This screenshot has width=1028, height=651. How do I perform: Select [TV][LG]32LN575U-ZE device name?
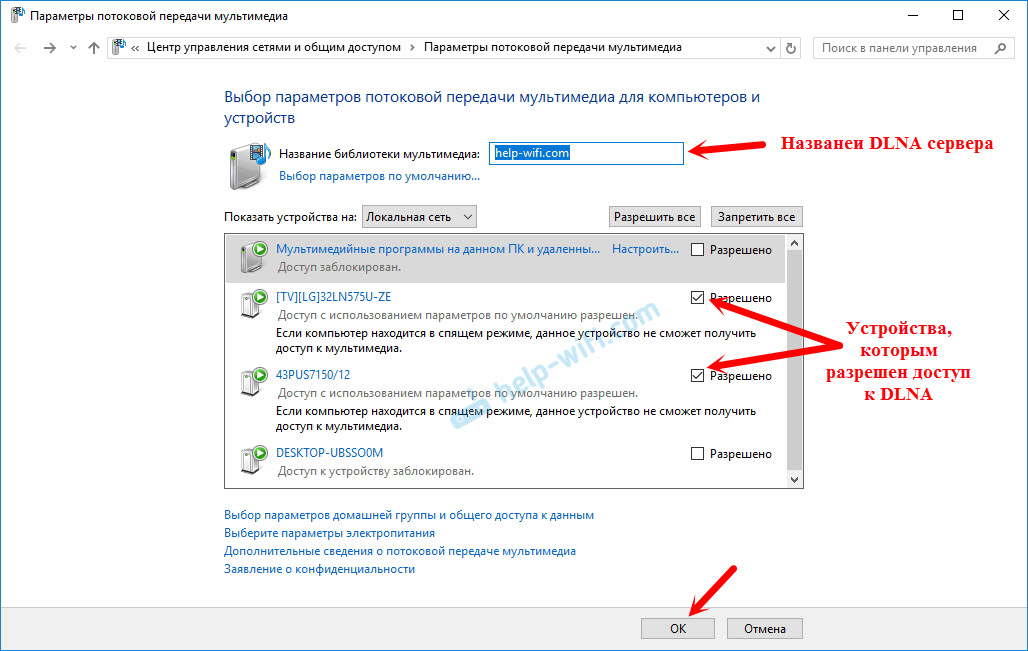(333, 297)
